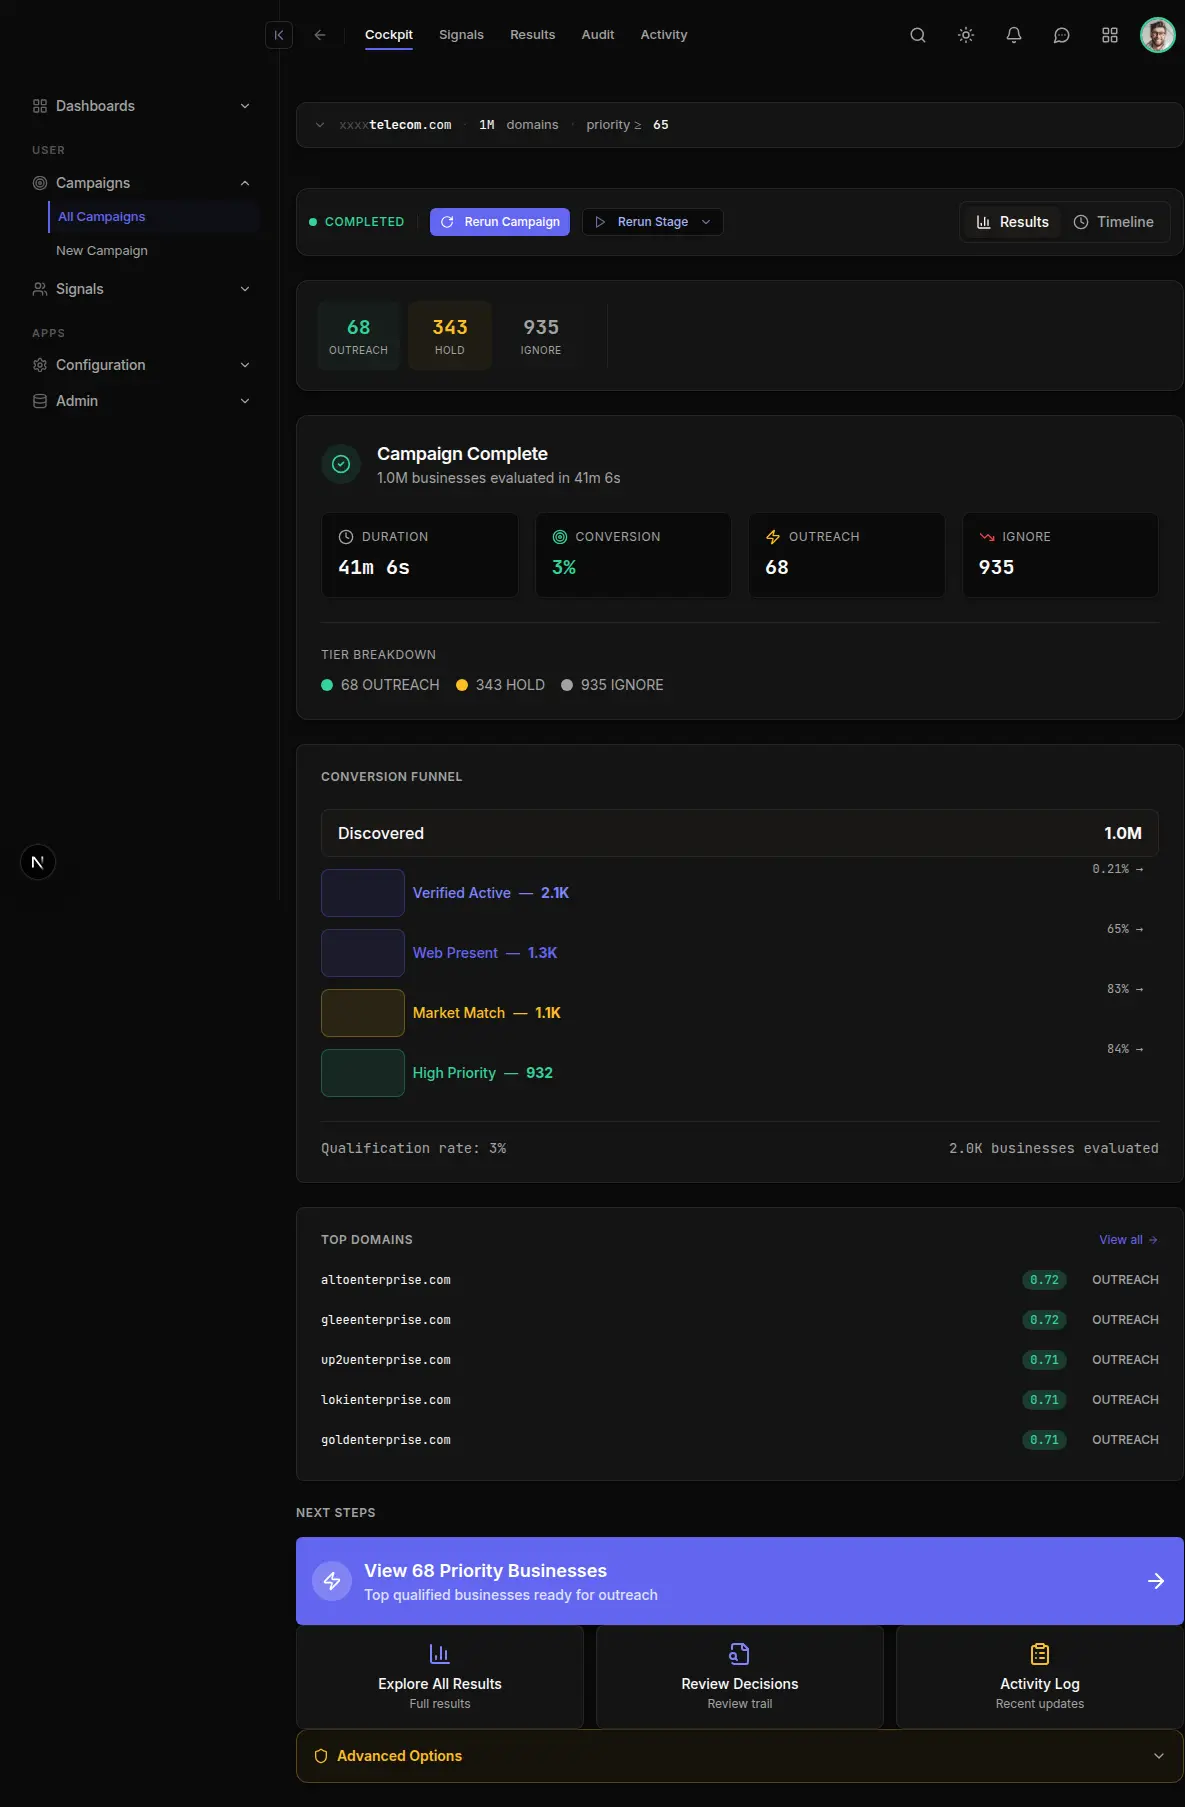The image size is (1185, 1807).
Task: Click the Signals people icon
Action: pos(40,289)
